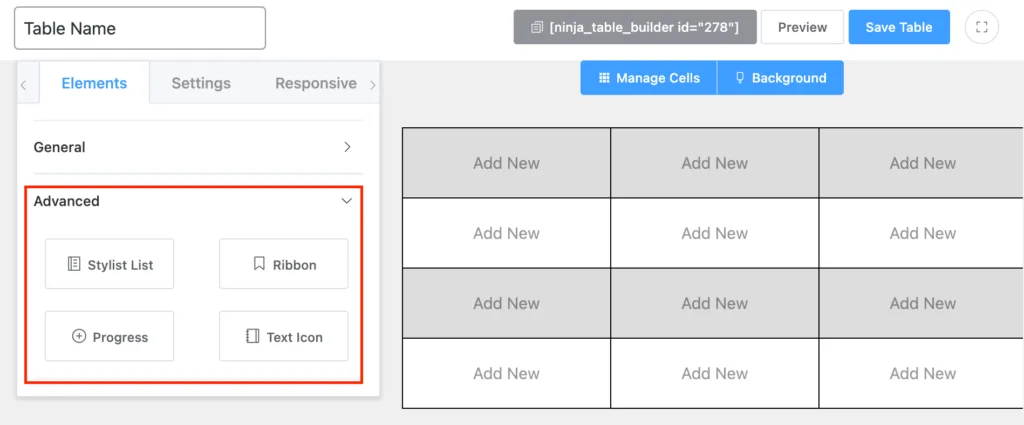Select the Progress element

pyautogui.click(x=110, y=336)
